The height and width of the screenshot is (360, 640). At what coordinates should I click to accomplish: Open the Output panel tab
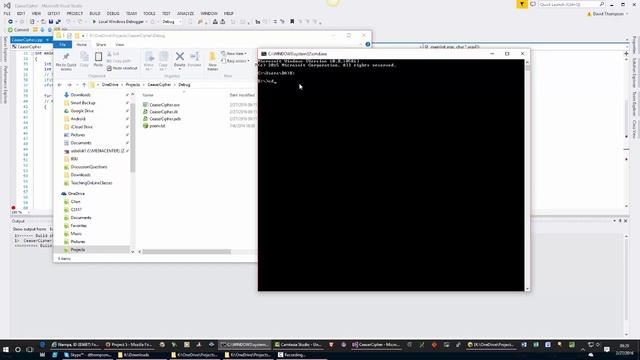click(18, 221)
